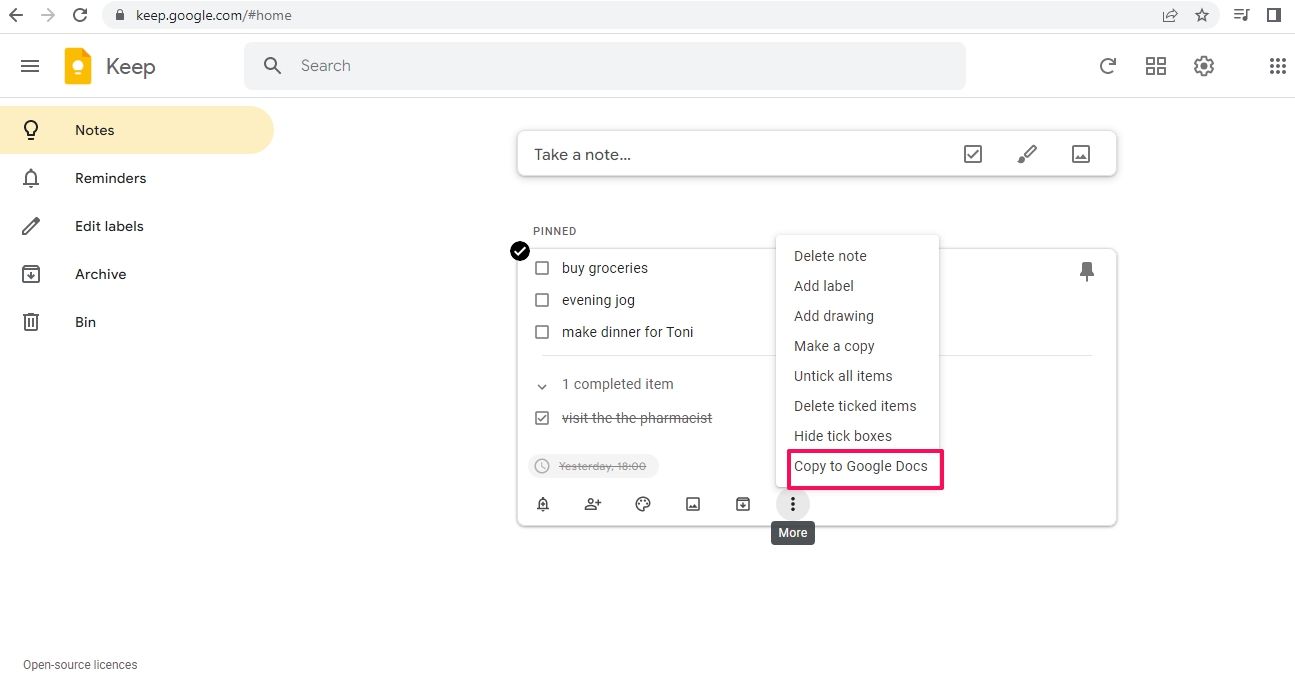Click the share page icon in address bar
This screenshot has height=679, width=1295.
pyautogui.click(x=1170, y=15)
